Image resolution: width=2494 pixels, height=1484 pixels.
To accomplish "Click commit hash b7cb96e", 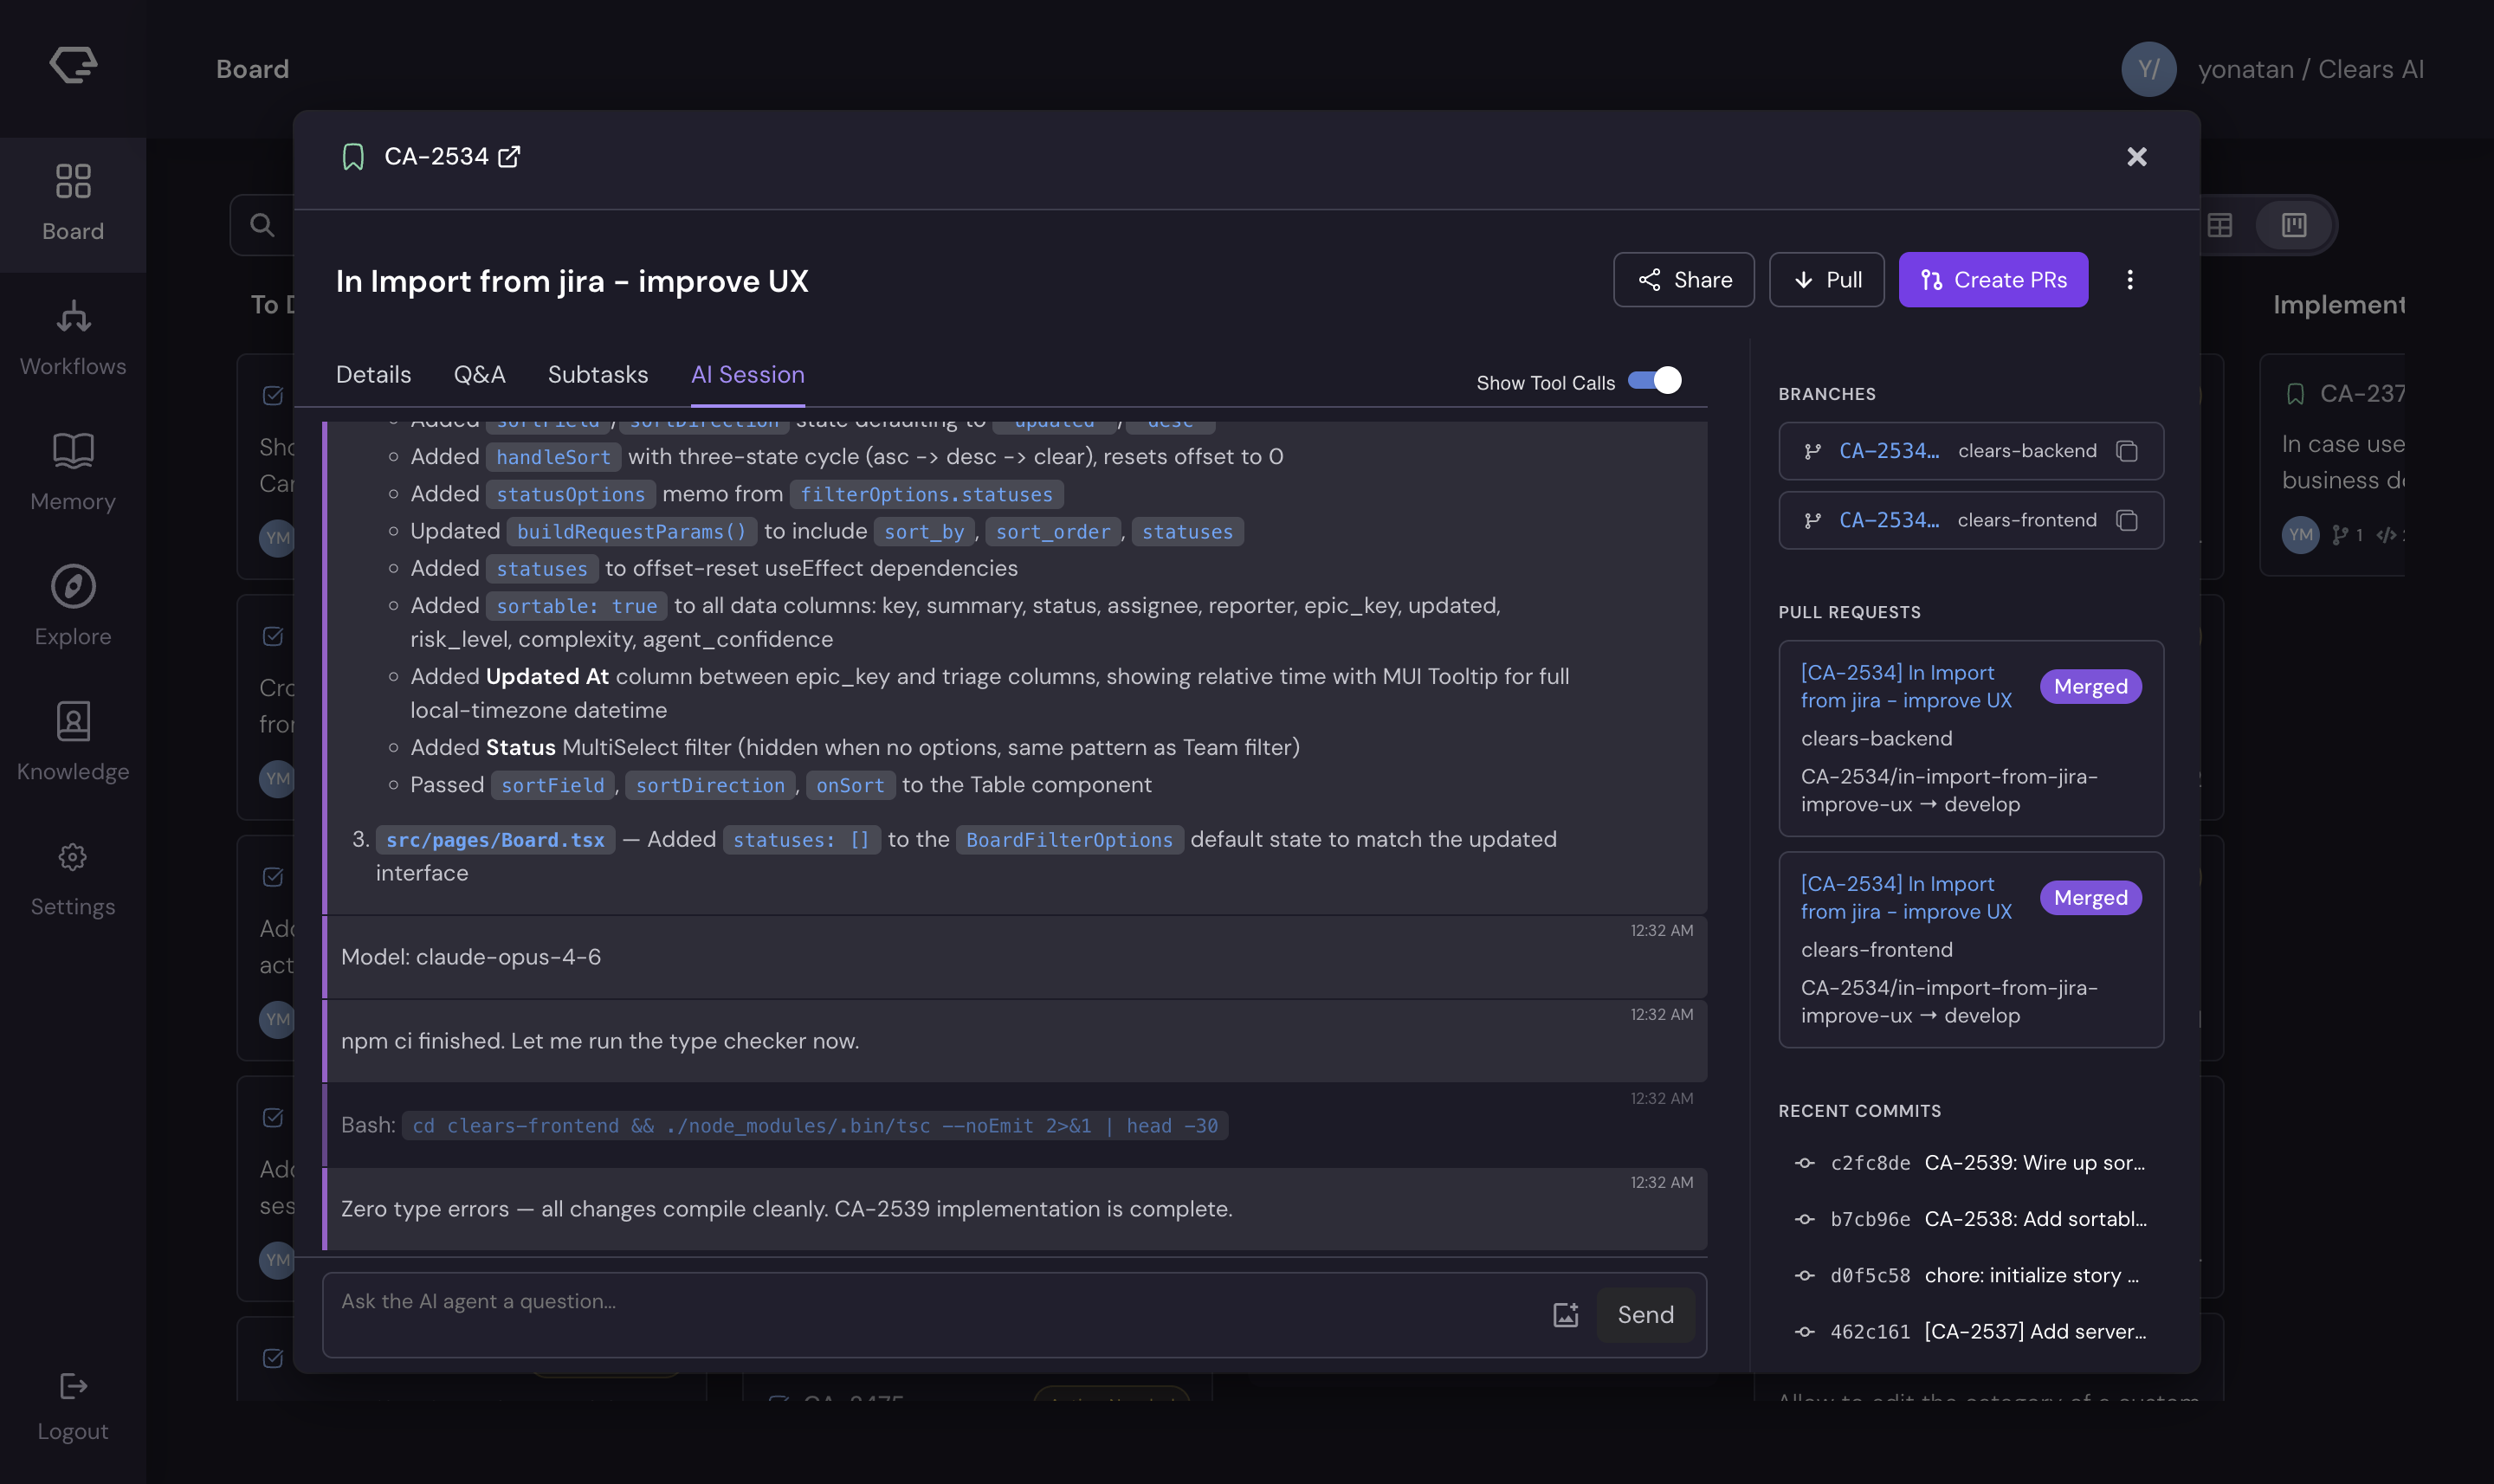I will pos(1870,1219).
